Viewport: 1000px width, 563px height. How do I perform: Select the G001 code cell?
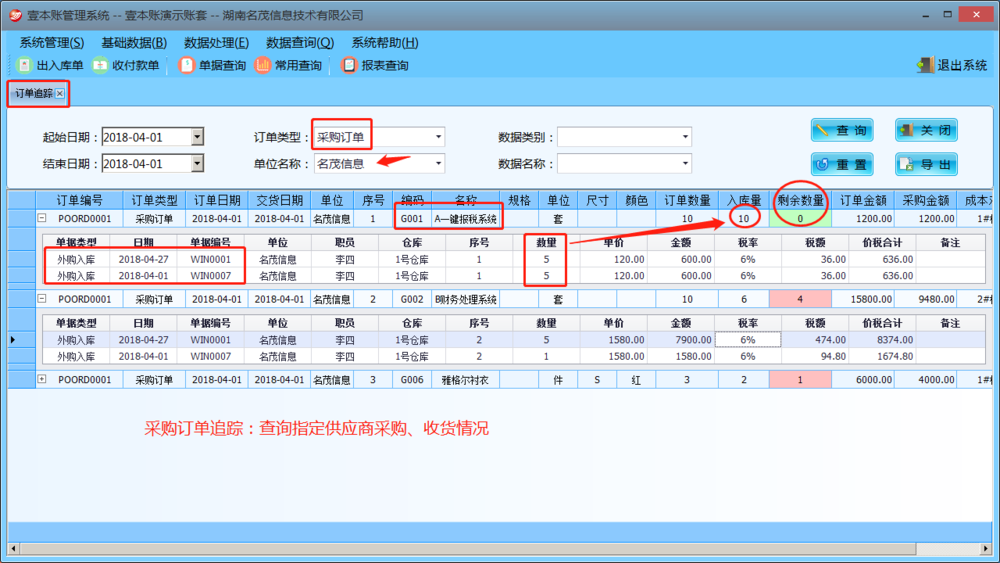pyautogui.click(x=412, y=219)
